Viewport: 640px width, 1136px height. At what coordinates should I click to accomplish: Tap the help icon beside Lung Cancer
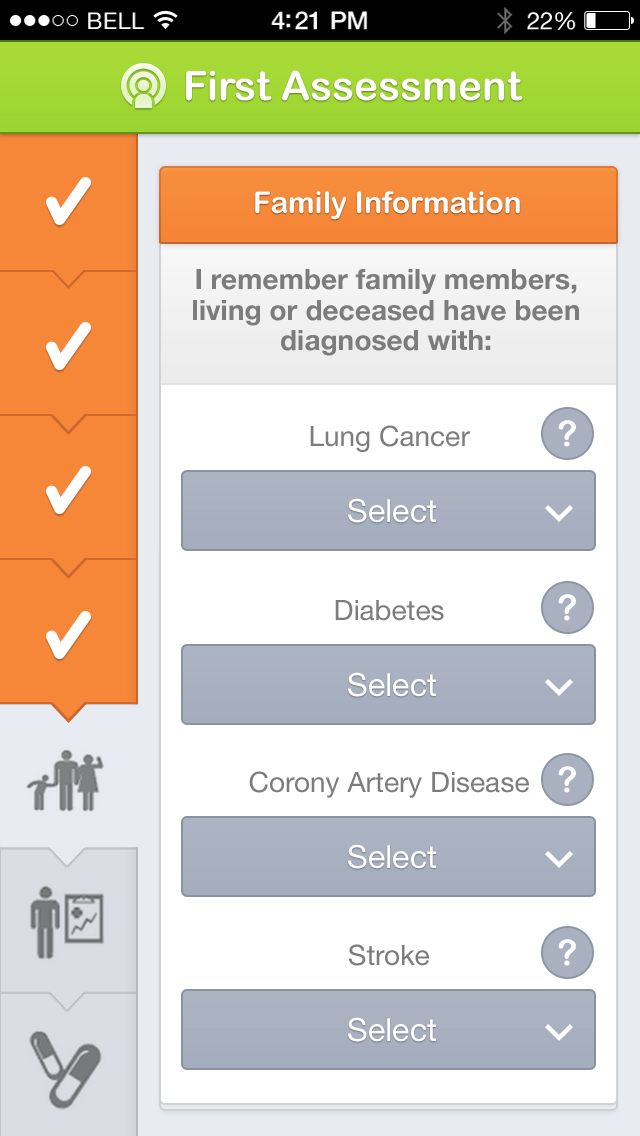567,435
